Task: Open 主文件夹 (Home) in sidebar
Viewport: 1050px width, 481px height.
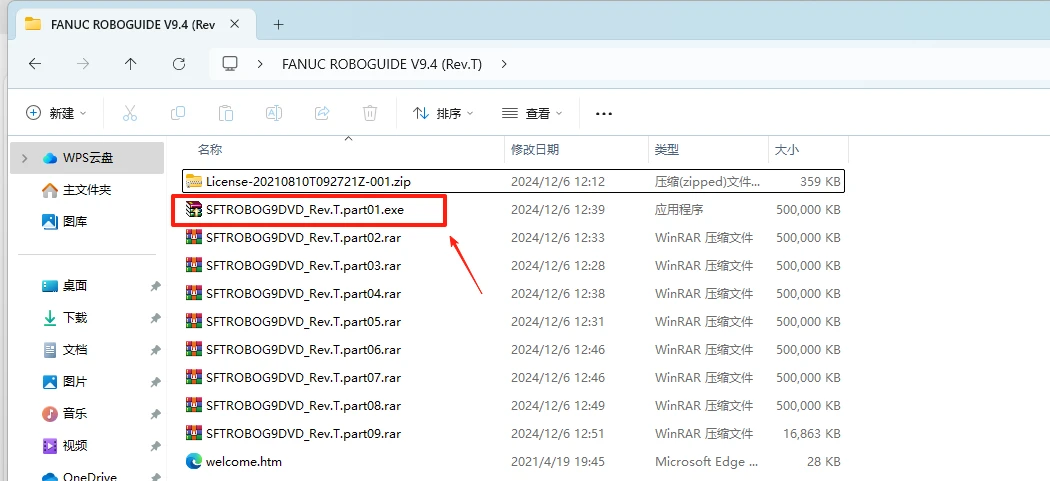Action: [86, 190]
